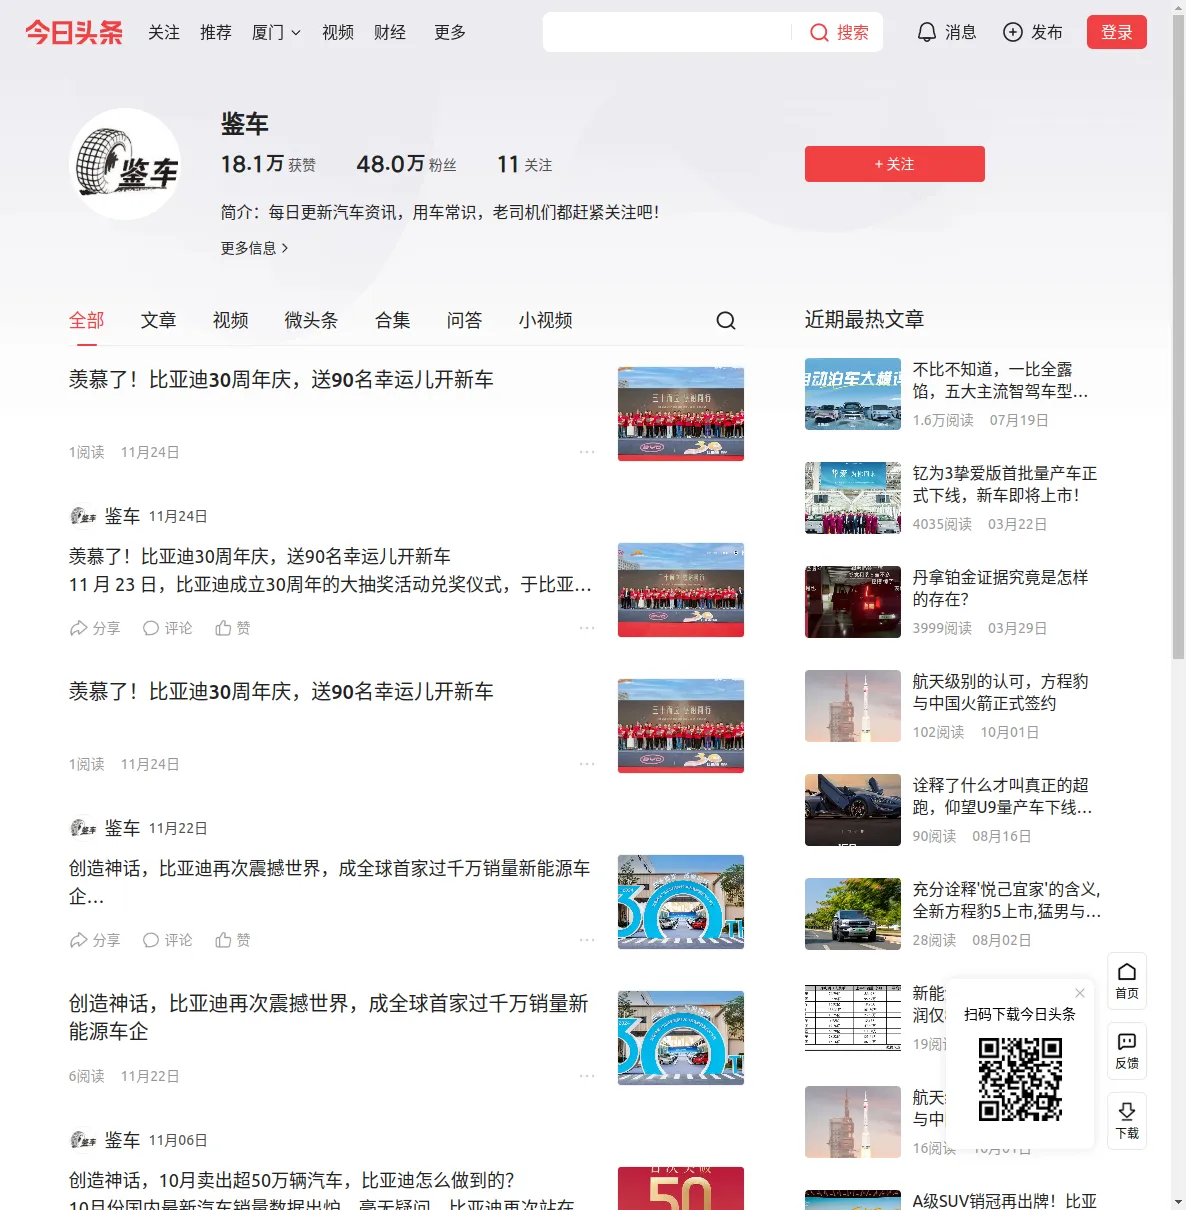Click the 搜索 magnifier button

(839, 32)
